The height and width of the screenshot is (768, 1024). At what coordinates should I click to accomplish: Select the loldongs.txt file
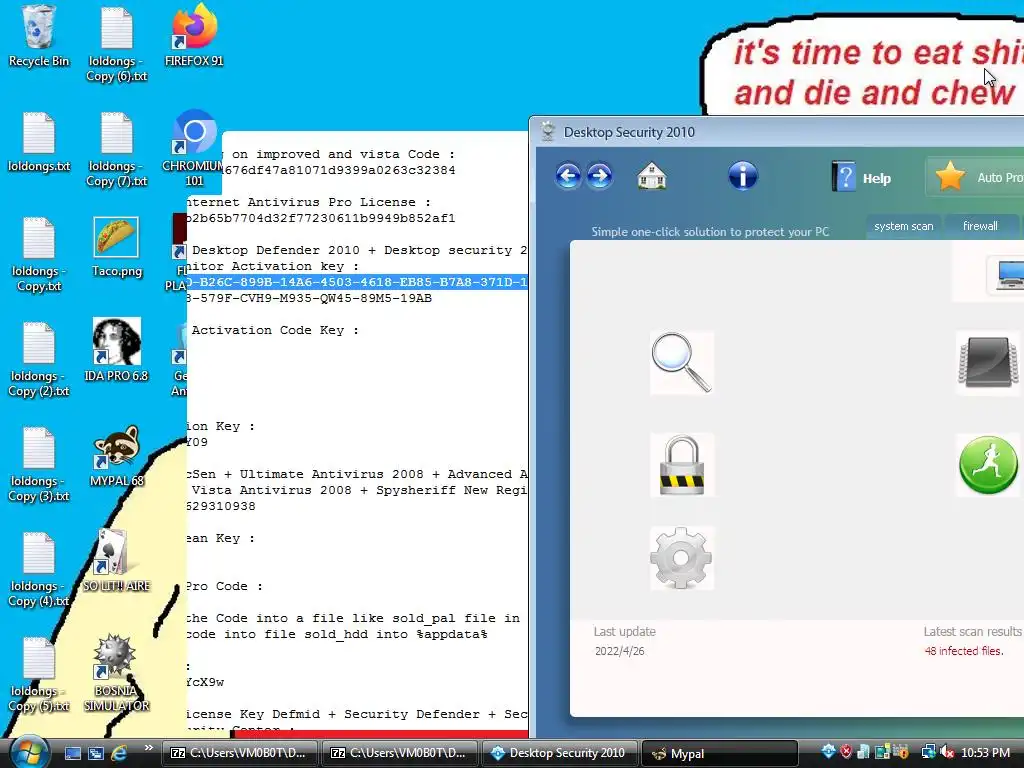tap(39, 142)
